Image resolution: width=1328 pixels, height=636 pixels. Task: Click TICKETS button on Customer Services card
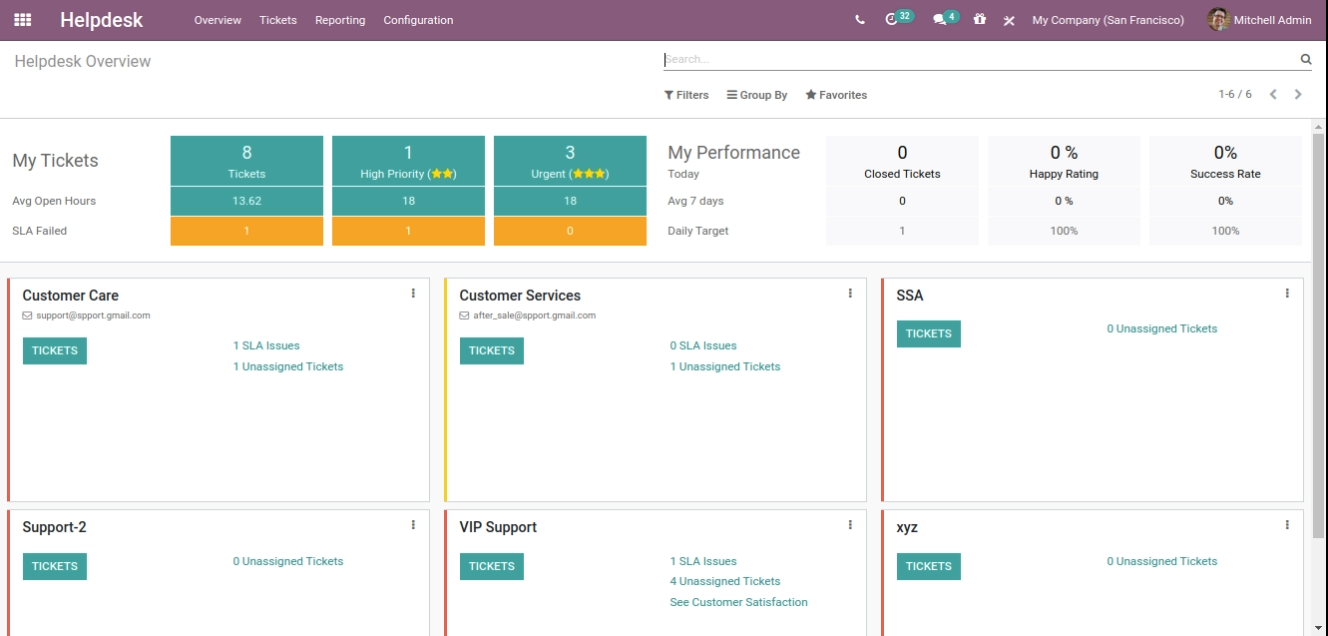[491, 351]
